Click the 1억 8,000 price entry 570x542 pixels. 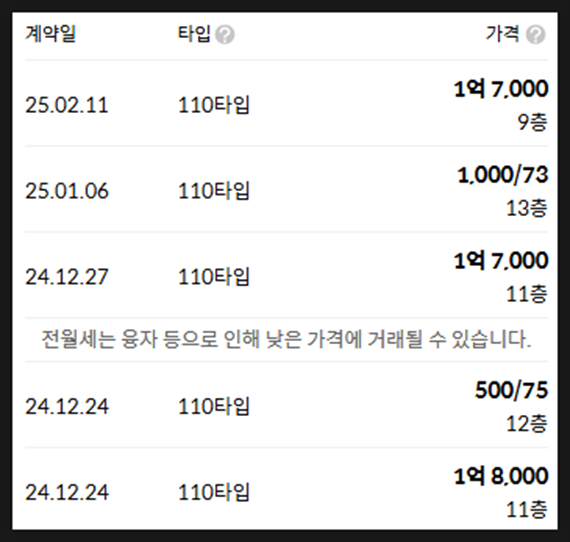tap(501, 476)
